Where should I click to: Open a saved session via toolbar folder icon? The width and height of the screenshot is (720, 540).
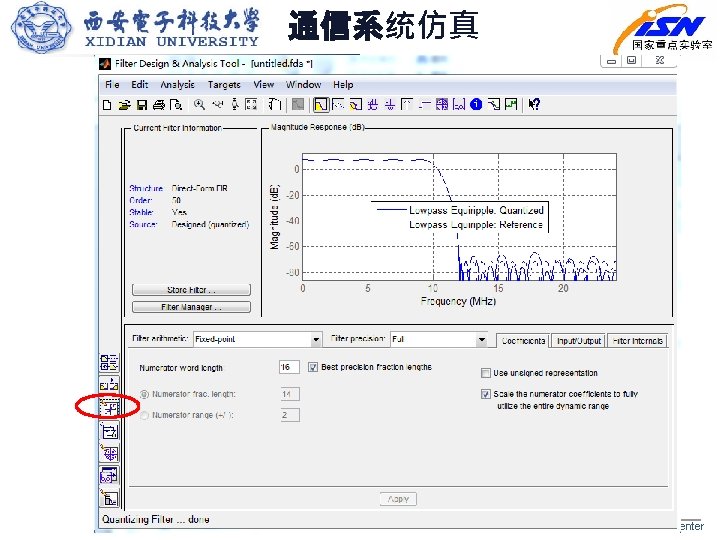coord(124,105)
